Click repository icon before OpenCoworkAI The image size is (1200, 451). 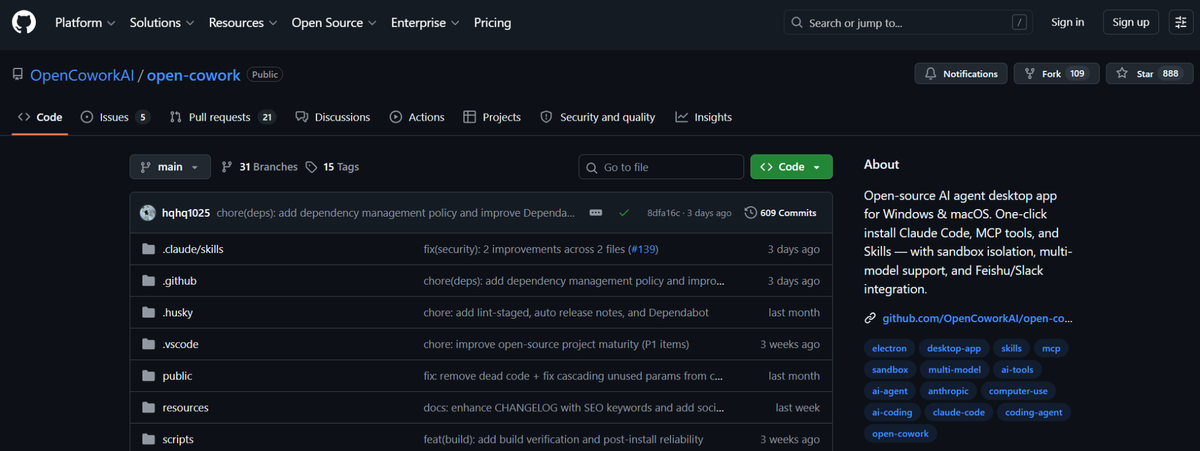pyautogui.click(x=18, y=74)
